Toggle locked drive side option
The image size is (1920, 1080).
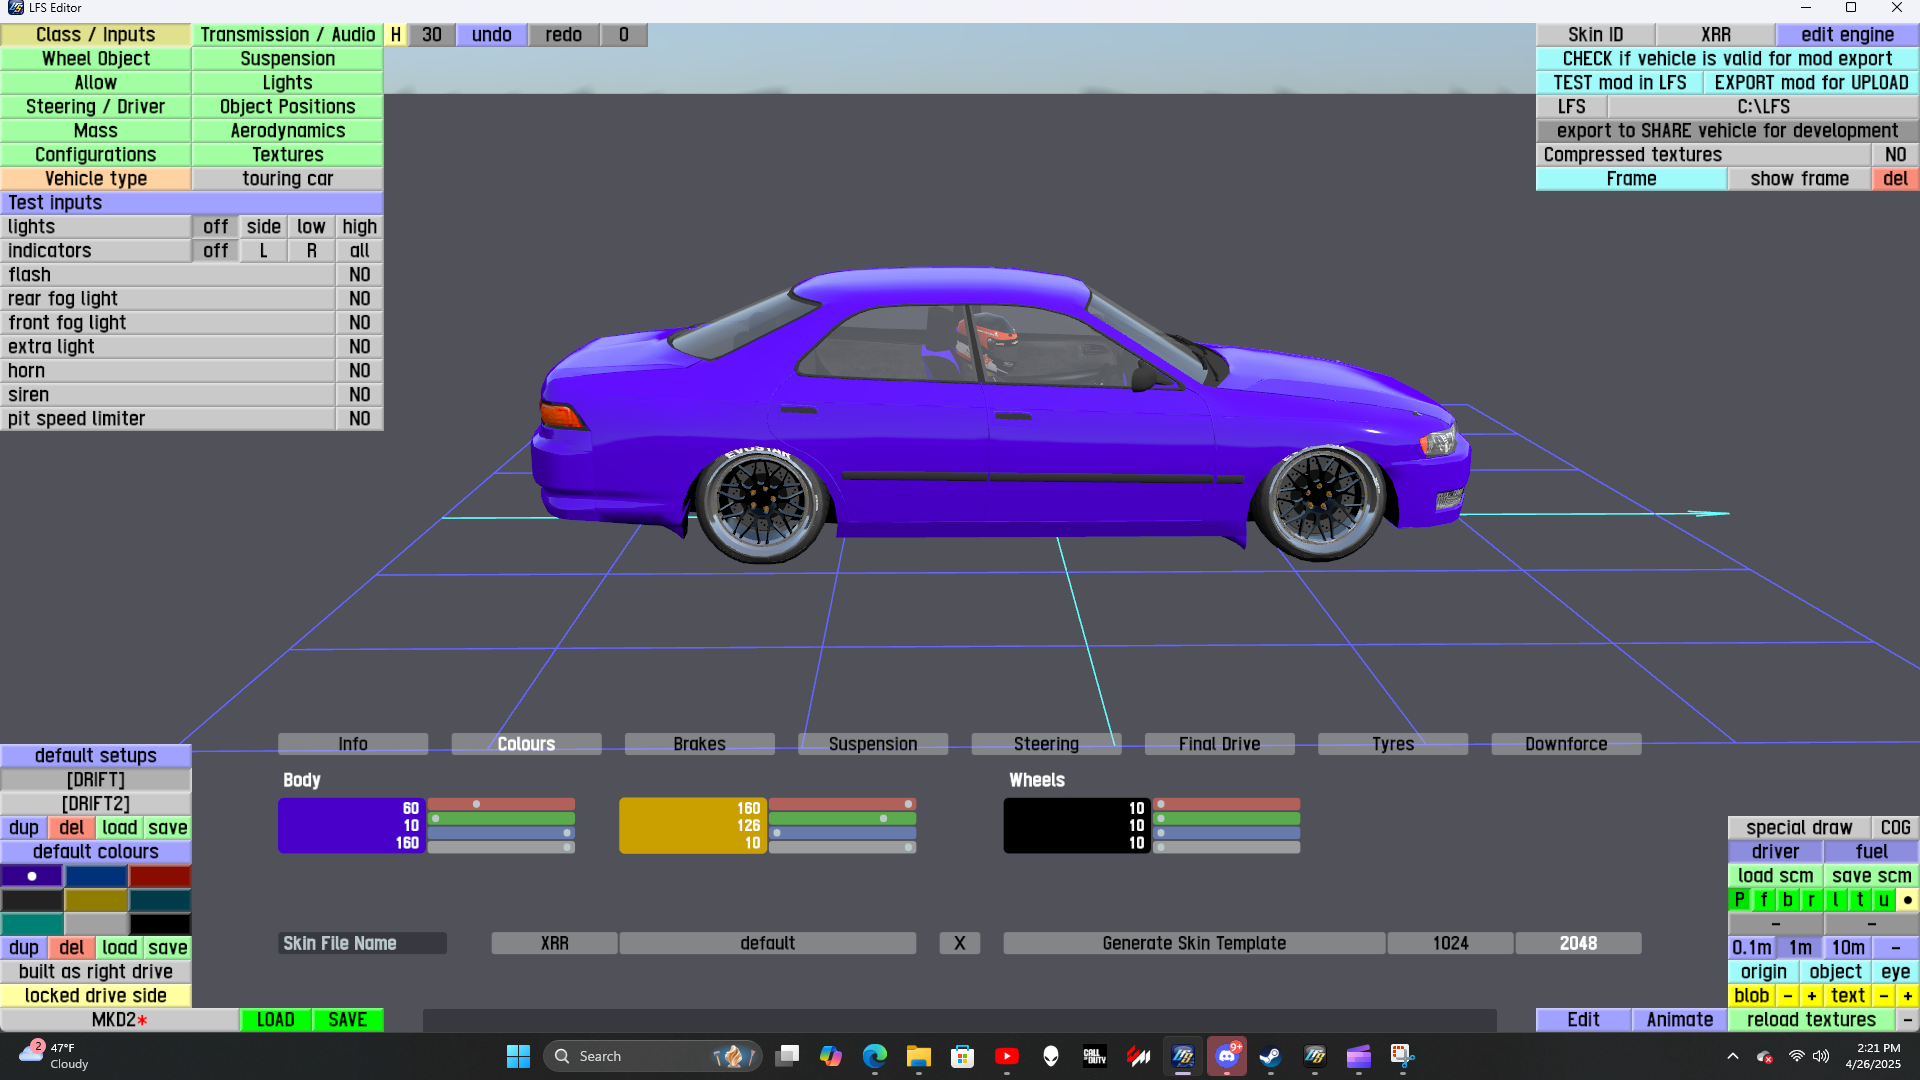coord(96,995)
